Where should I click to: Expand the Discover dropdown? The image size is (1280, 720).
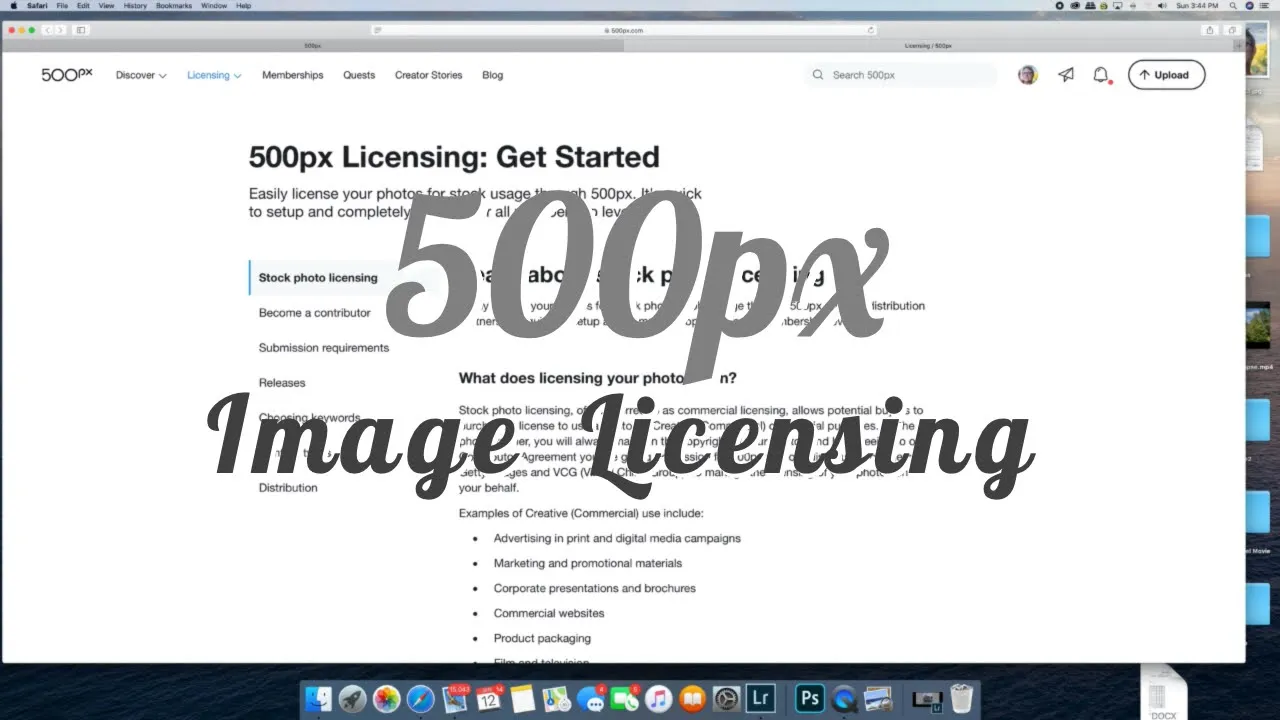click(141, 75)
